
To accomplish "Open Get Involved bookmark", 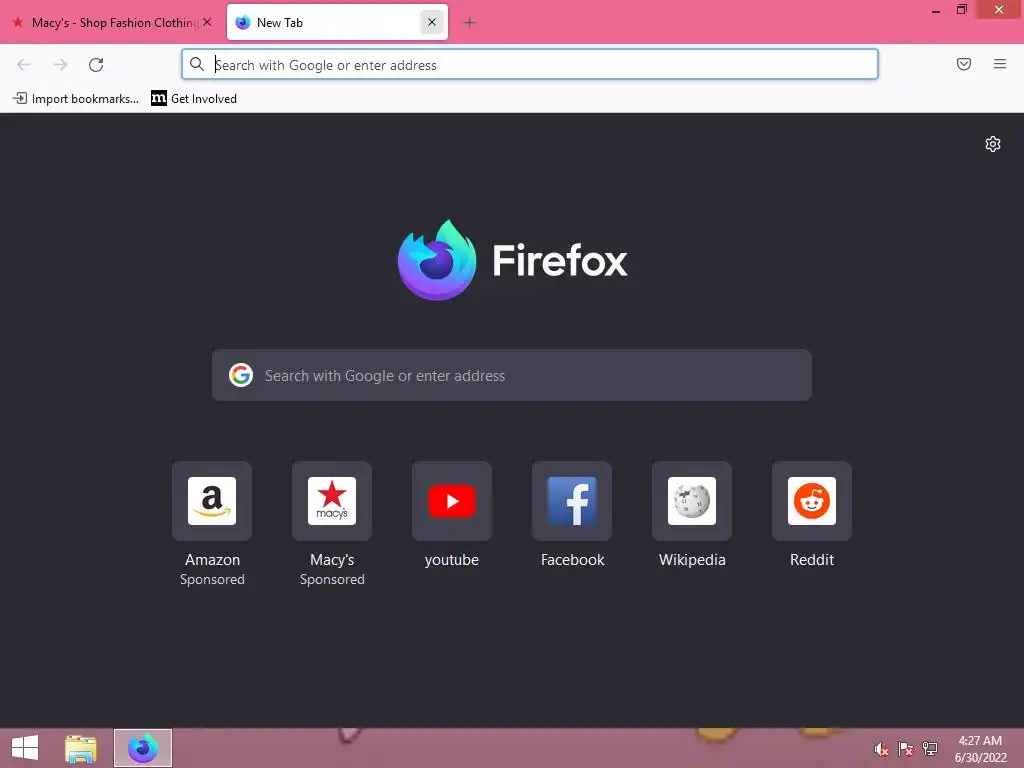I will [194, 99].
